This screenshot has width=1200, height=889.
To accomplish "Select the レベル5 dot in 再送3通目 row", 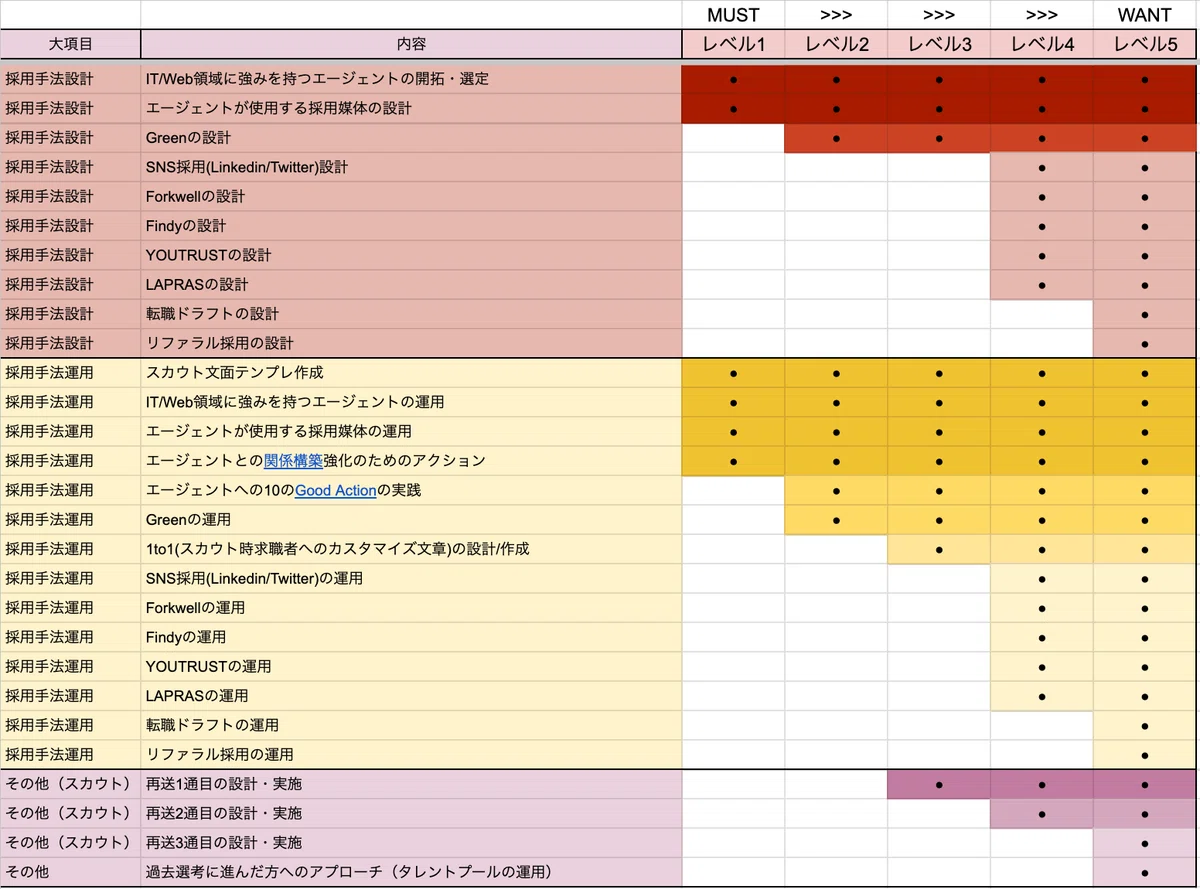I will pyautogui.click(x=1145, y=844).
